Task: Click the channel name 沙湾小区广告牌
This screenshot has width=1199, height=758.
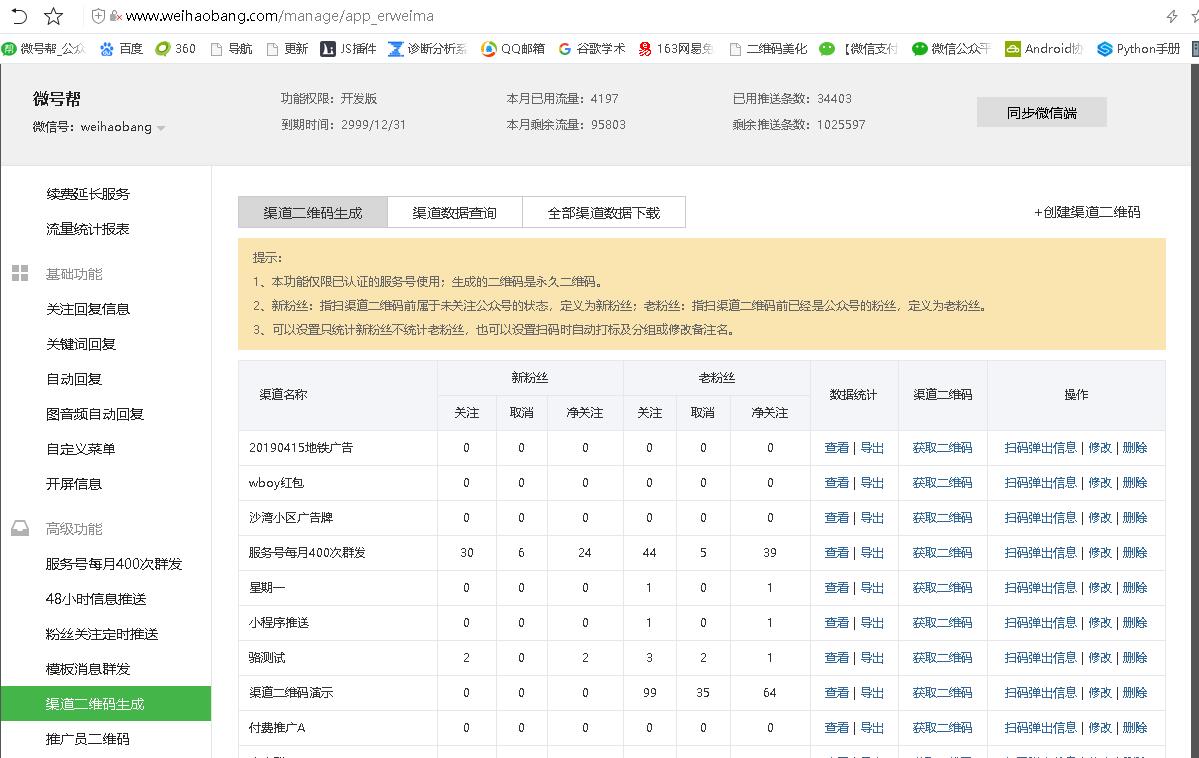Action: click(x=291, y=518)
